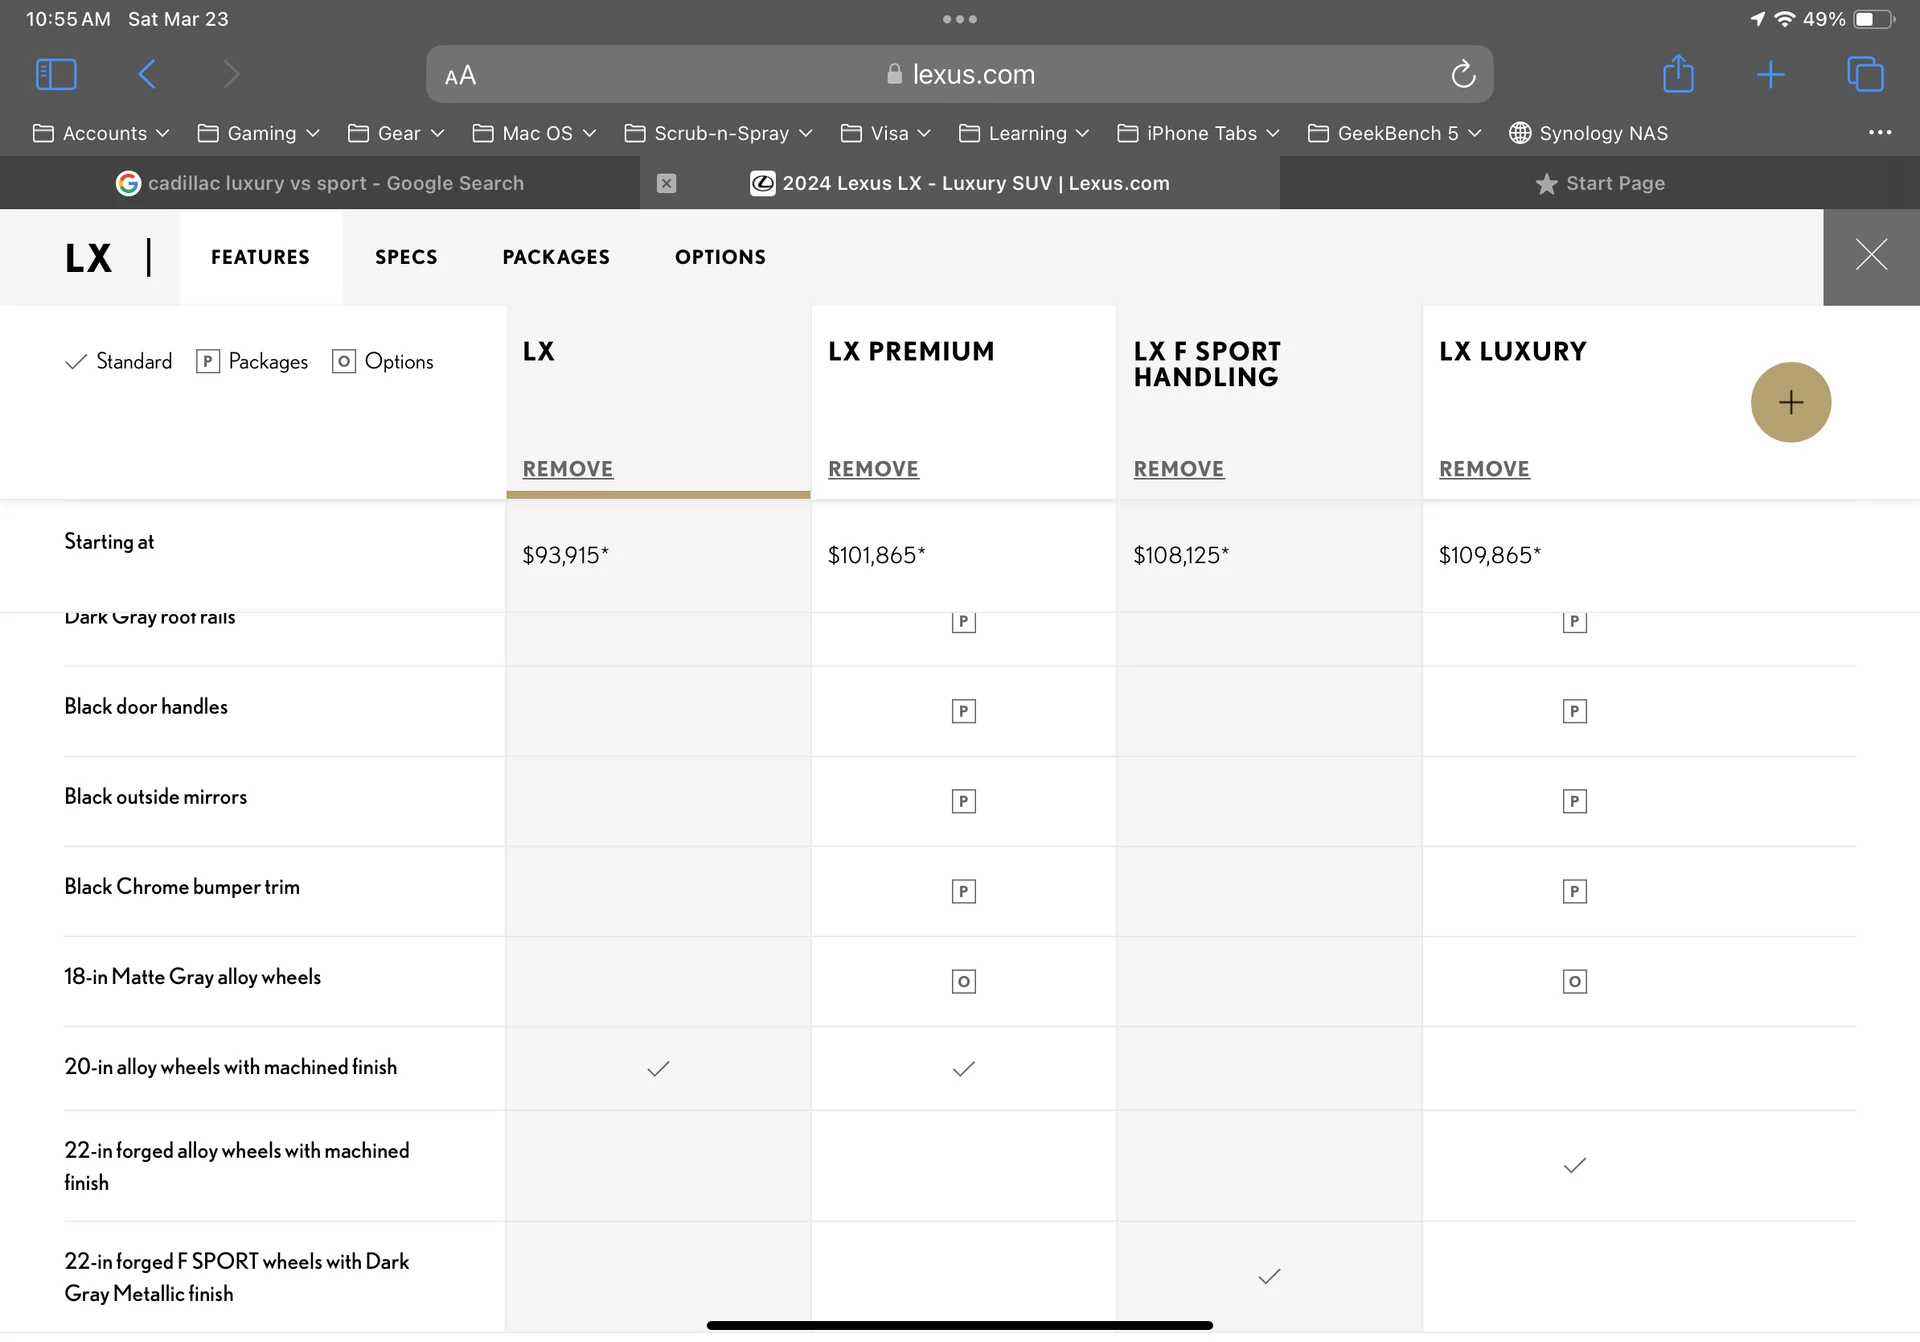
Task: Tap LX Luxury package icon for Black outside mirrors
Action: 1574,801
